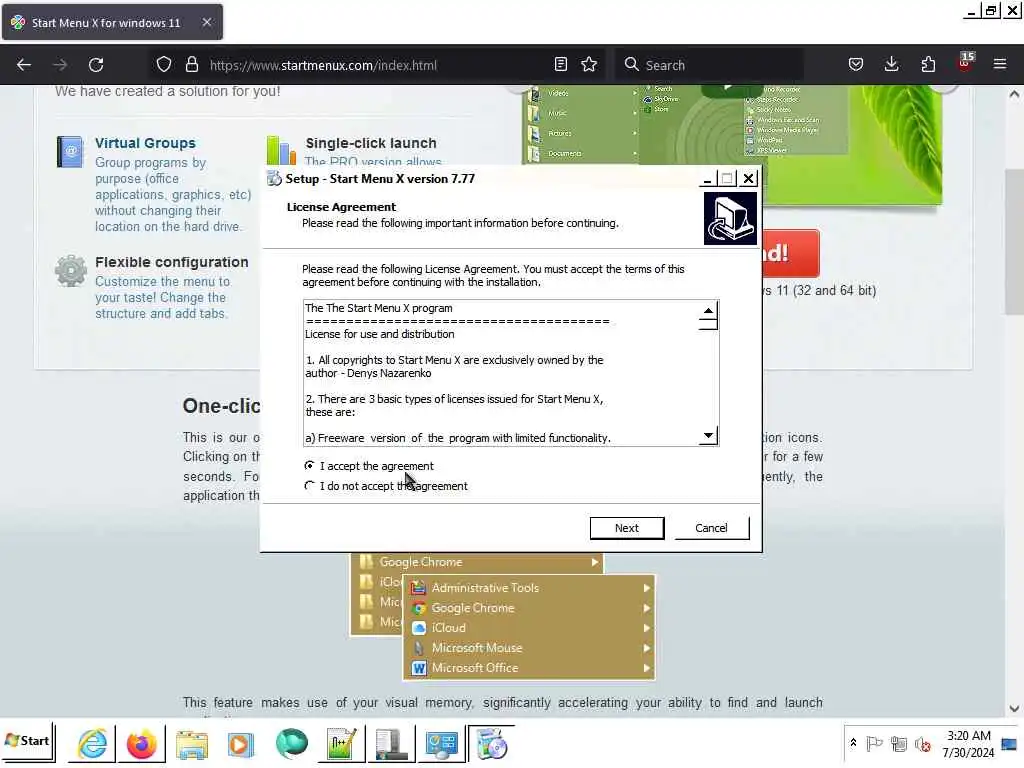Show hidden tray icons arrow
This screenshot has height=768, width=1024.
pyautogui.click(x=853, y=743)
